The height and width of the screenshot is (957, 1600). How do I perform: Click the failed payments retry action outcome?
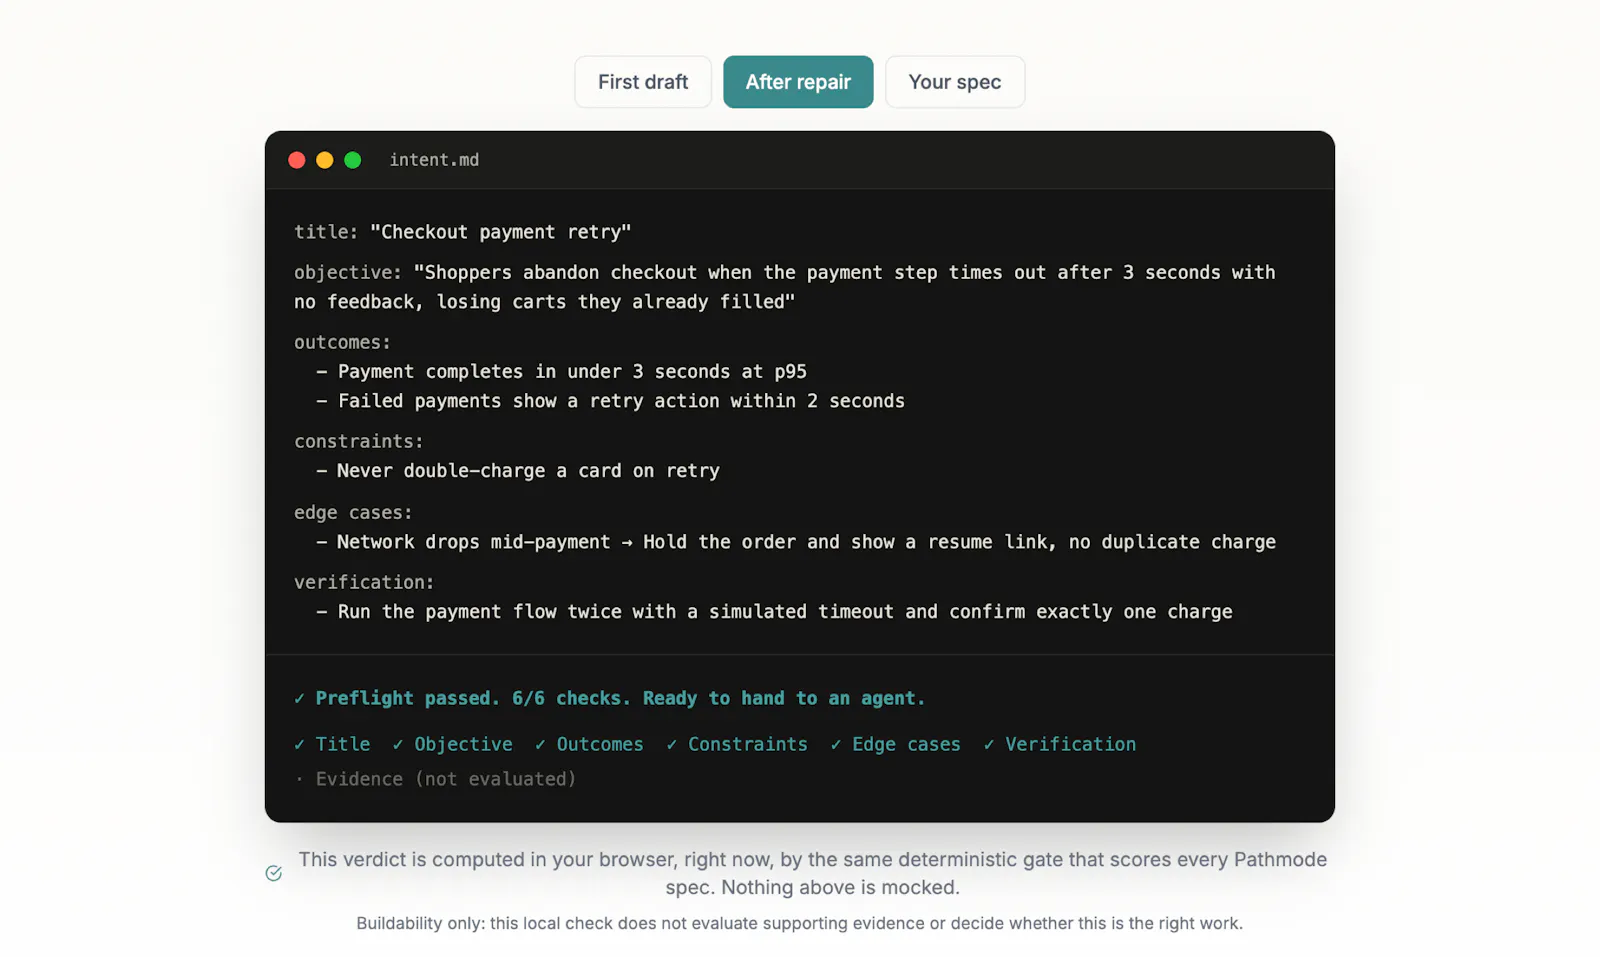tap(611, 401)
